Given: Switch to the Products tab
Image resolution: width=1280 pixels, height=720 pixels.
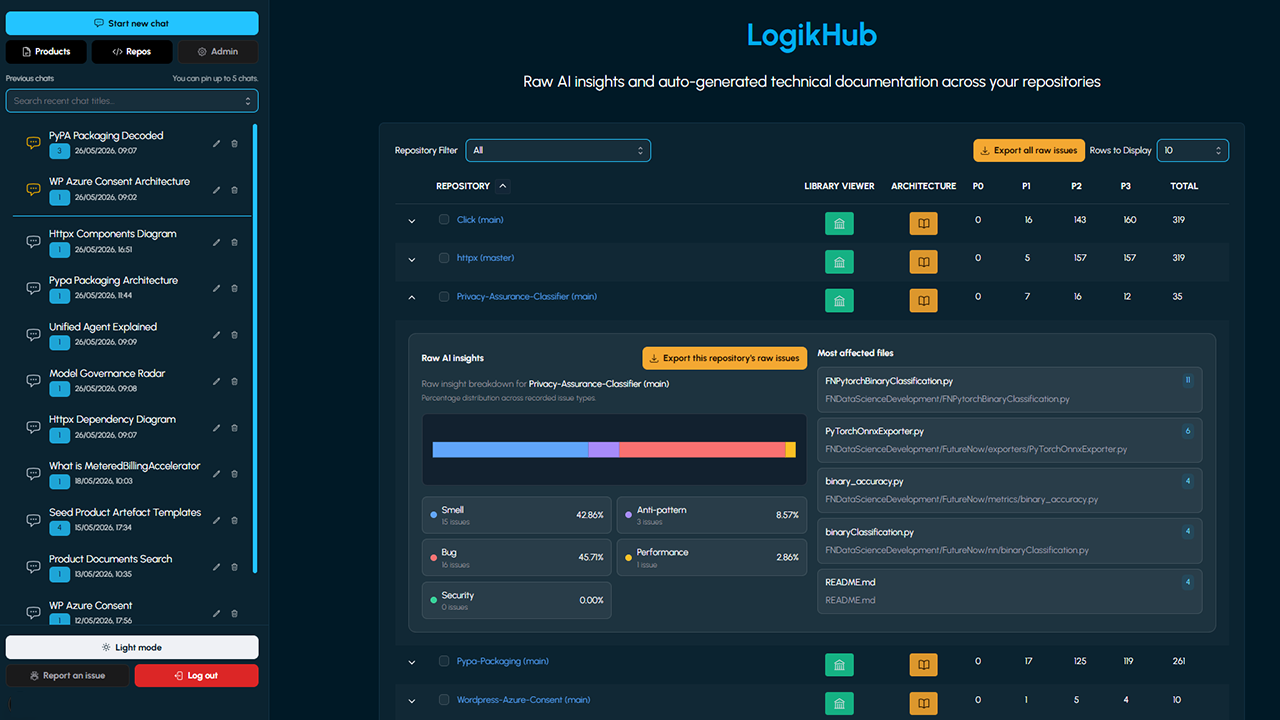Looking at the screenshot, I should [46, 52].
